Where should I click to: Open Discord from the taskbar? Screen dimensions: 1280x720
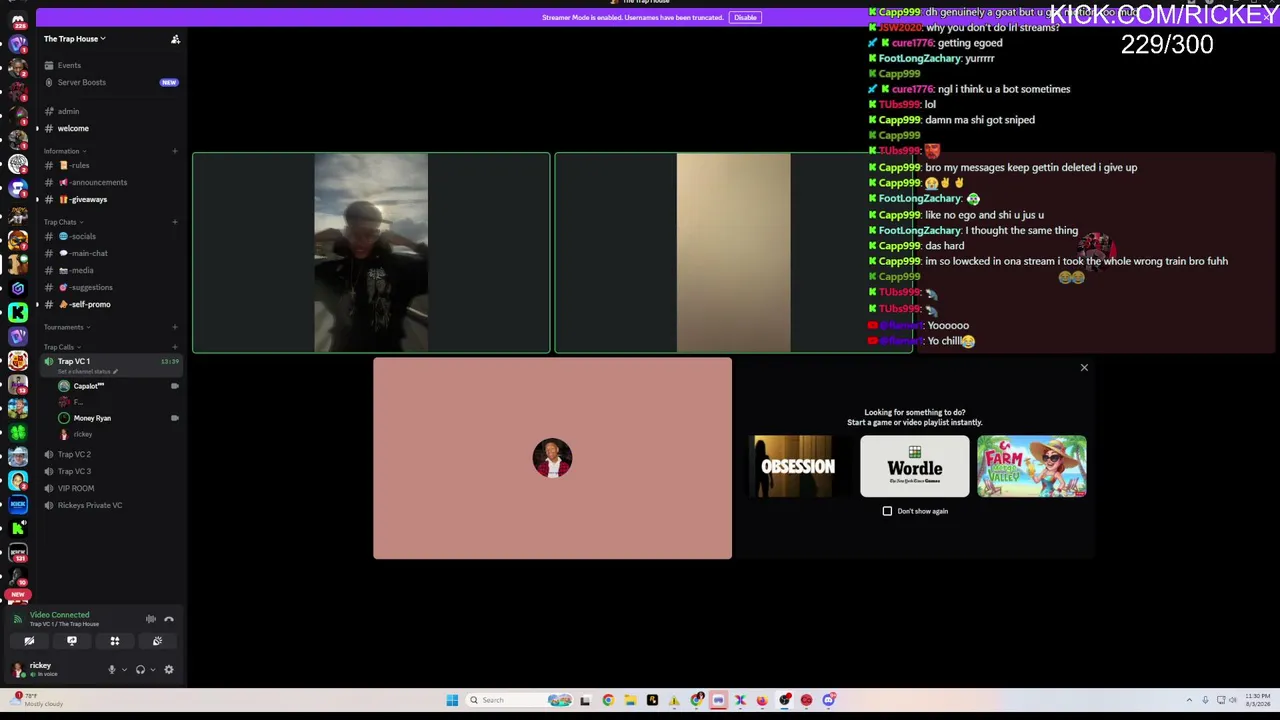pos(828,700)
